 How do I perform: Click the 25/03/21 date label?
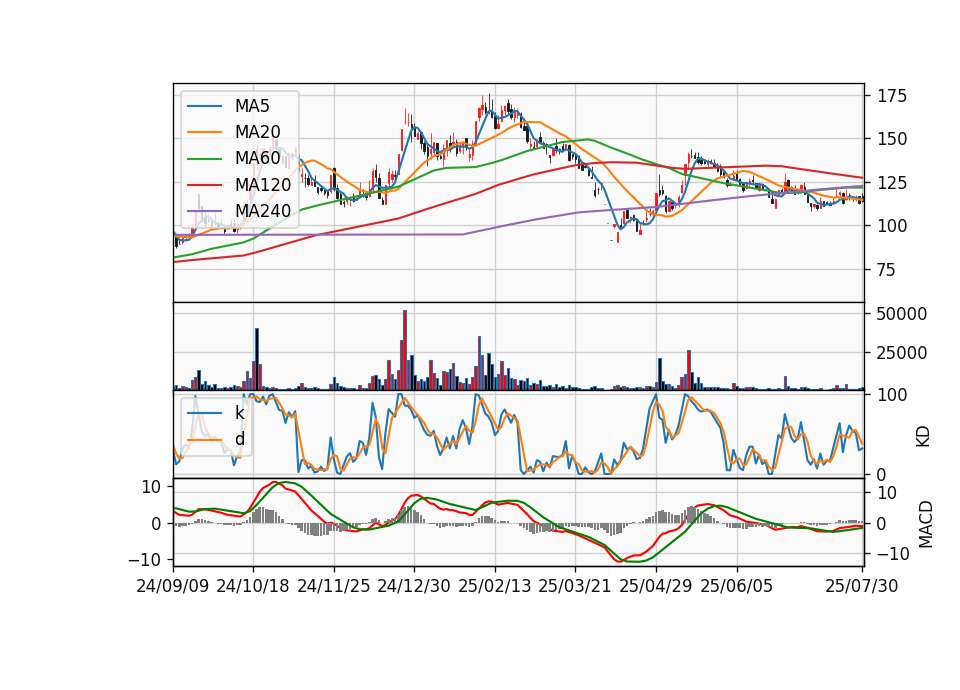[x=575, y=586]
